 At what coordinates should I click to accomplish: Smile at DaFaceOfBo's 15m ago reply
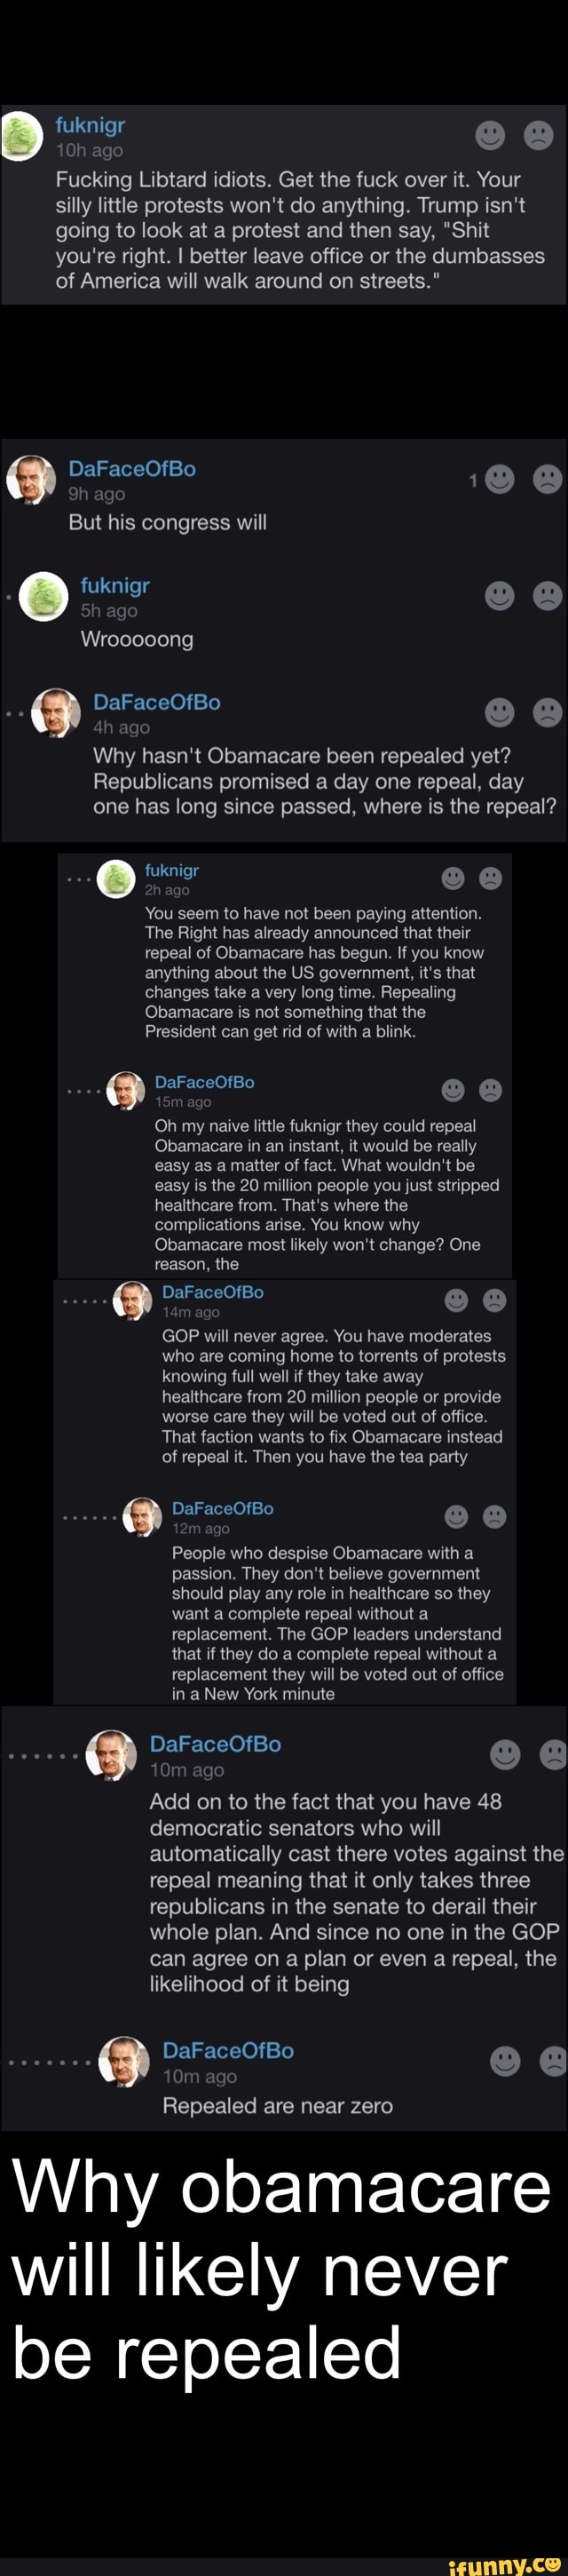pos(453,1089)
